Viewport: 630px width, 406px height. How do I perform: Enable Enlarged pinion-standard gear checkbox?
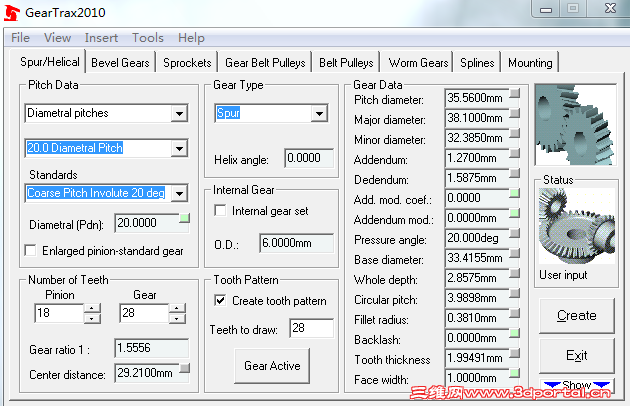(30, 250)
